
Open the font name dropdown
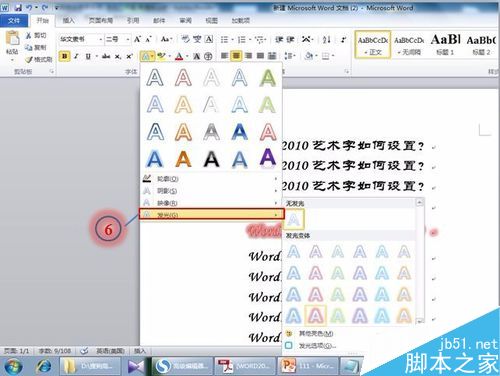tap(100, 39)
